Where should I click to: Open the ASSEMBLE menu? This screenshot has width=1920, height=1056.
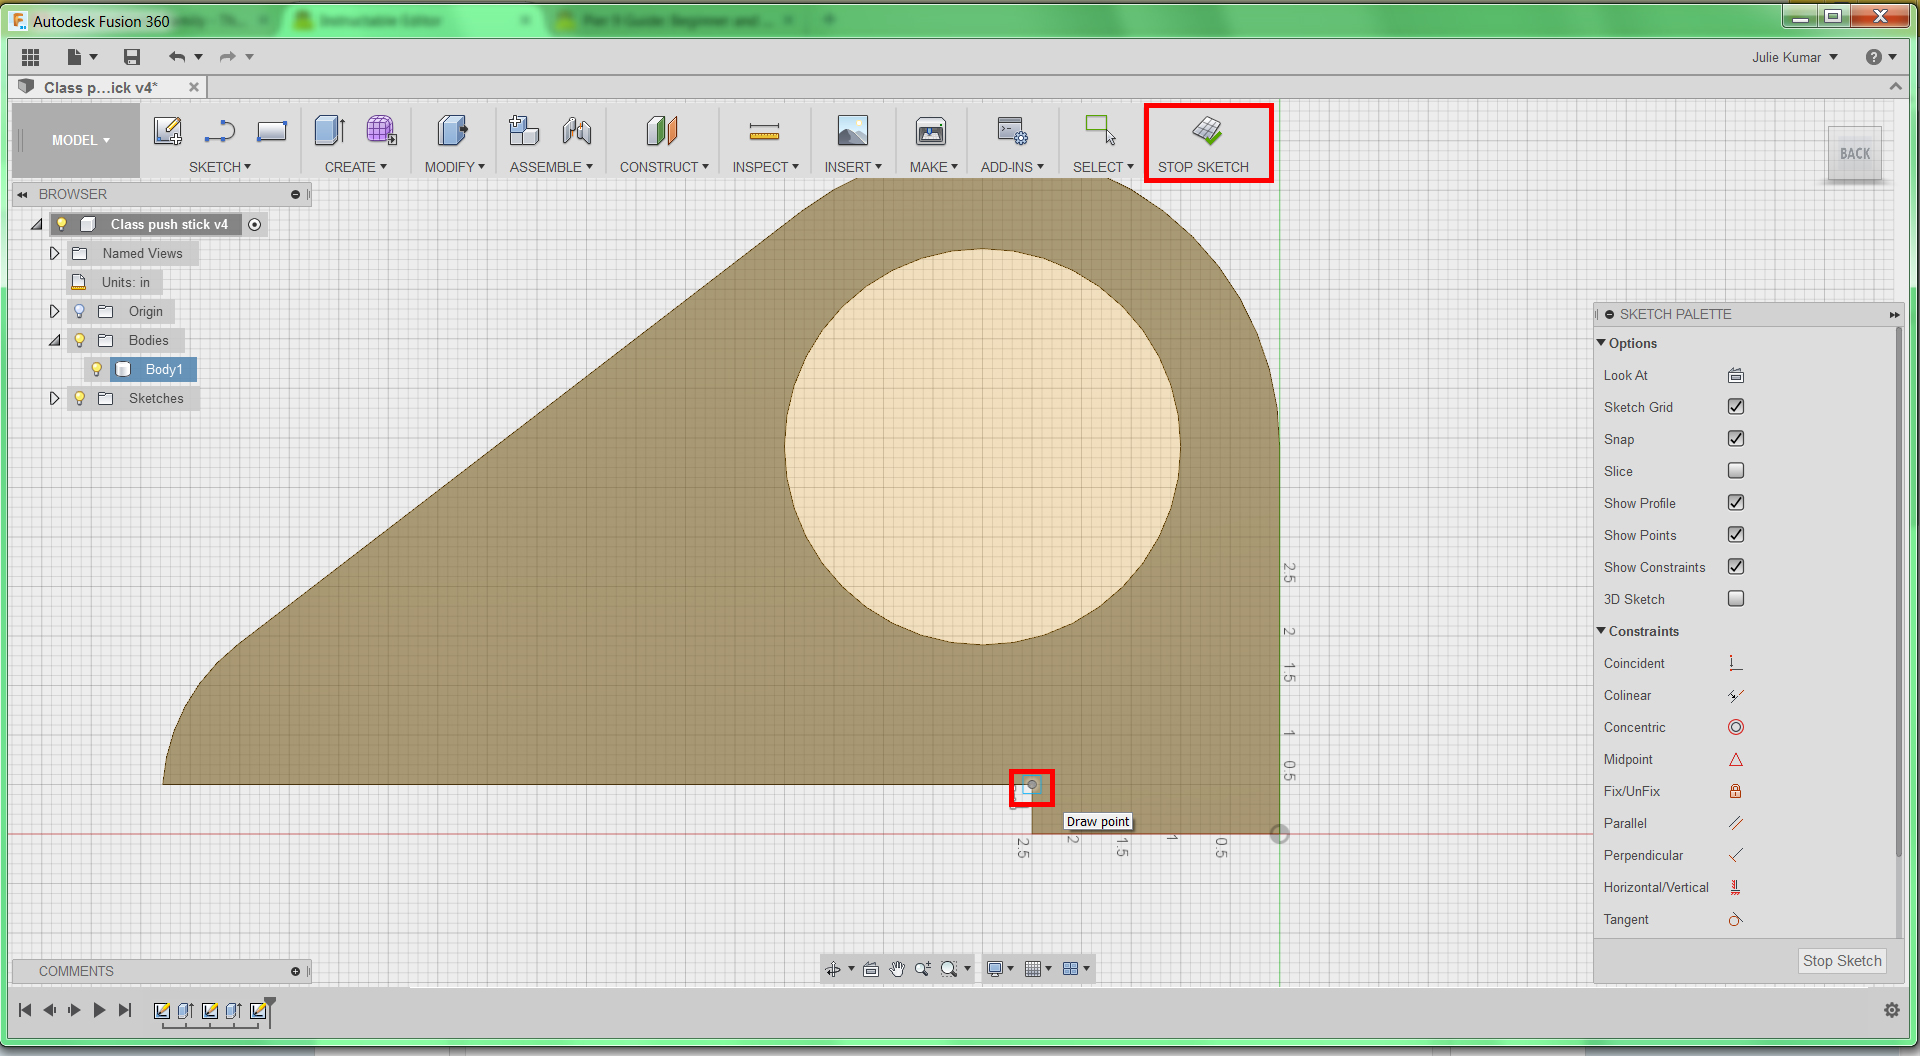tap(551, 167)
